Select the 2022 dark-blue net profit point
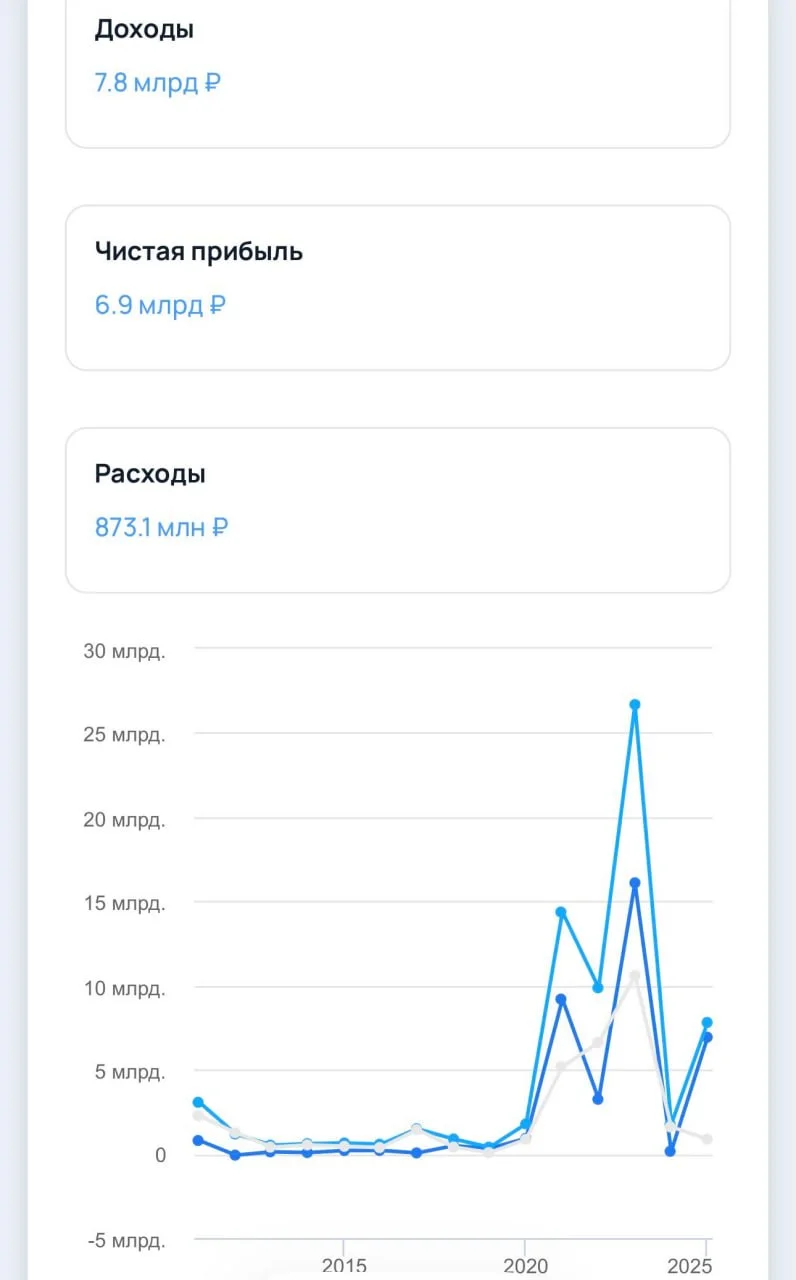 coord(598,1099)
